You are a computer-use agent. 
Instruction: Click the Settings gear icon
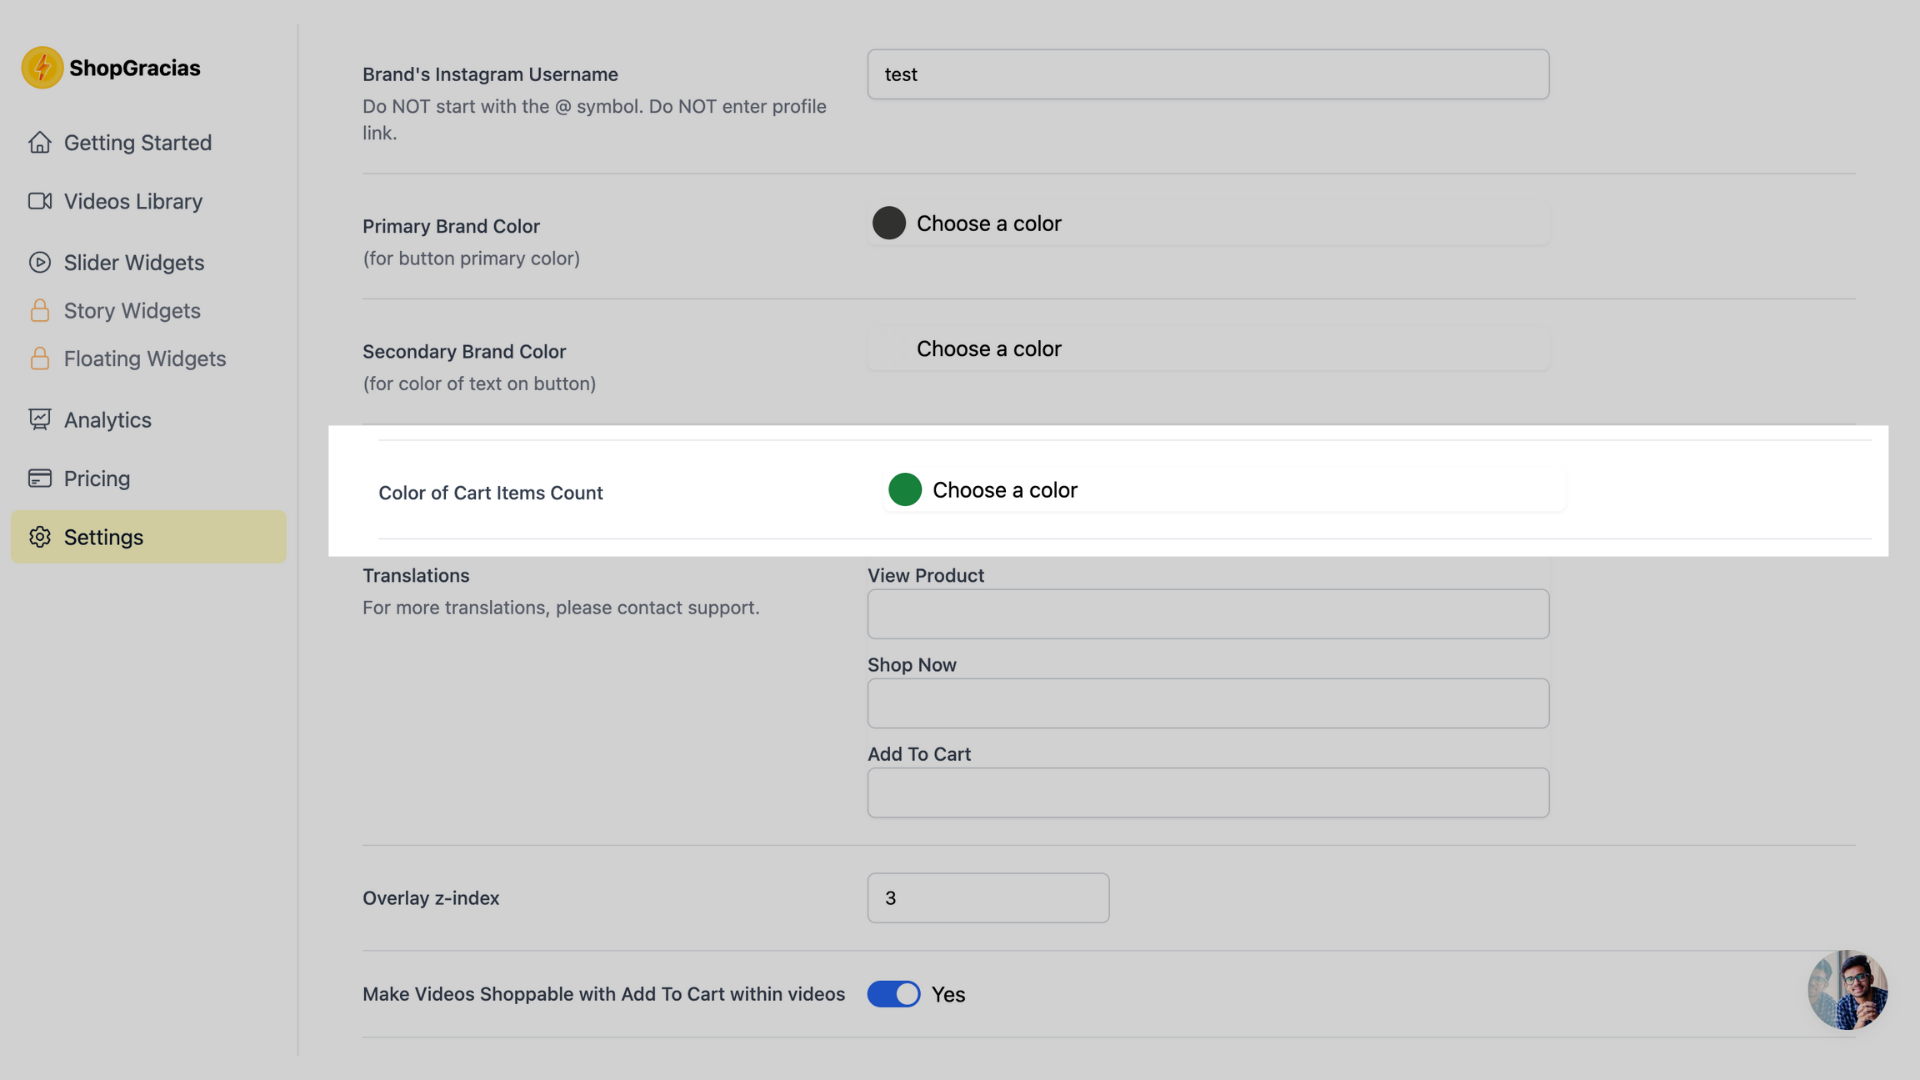pyautogui.click(x=40, y=538)
